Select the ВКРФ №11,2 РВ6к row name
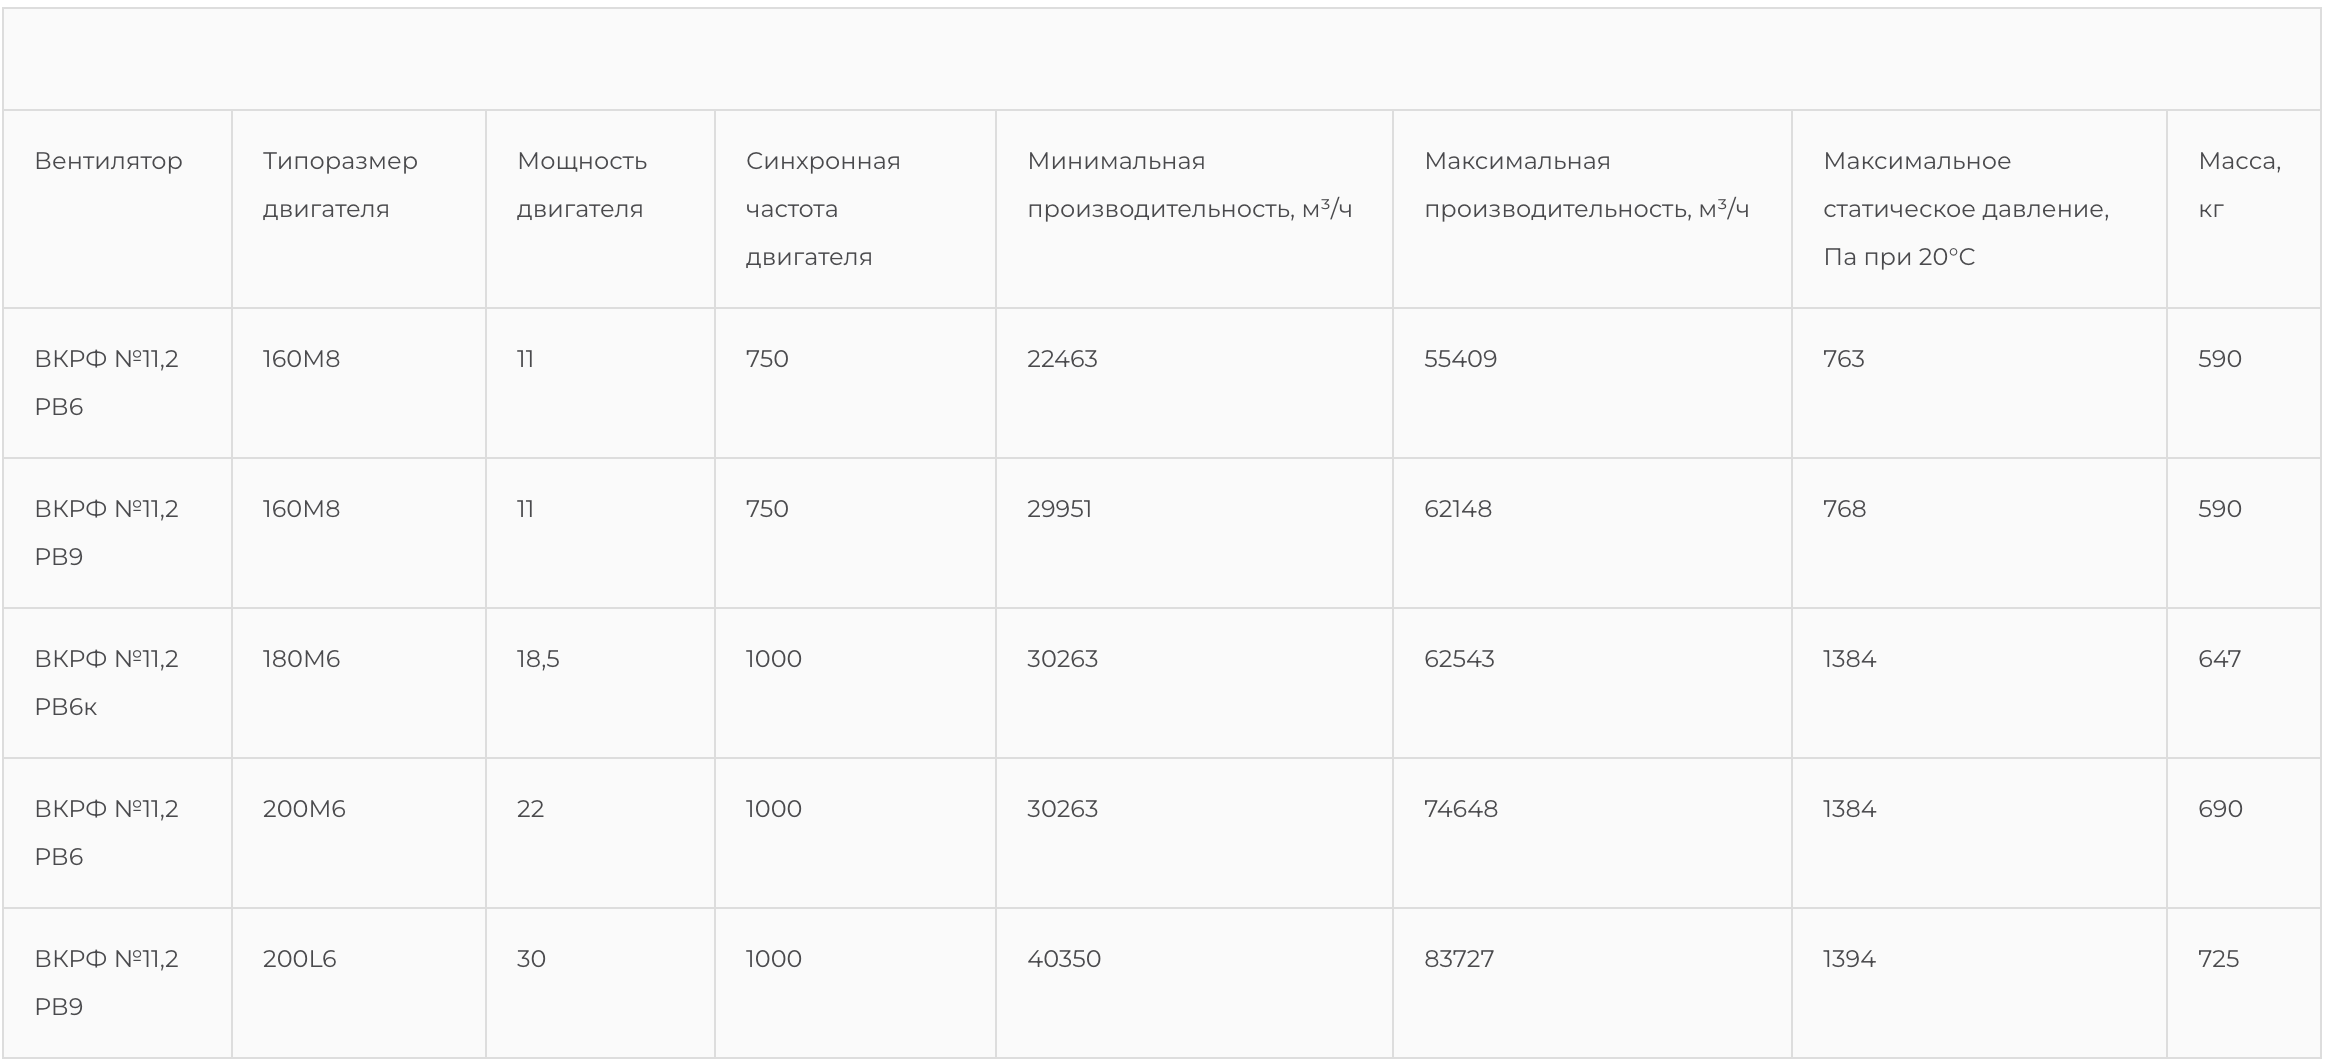Image resolution: width=2328 pixels, height=1064 pixels. pos(106,683)
